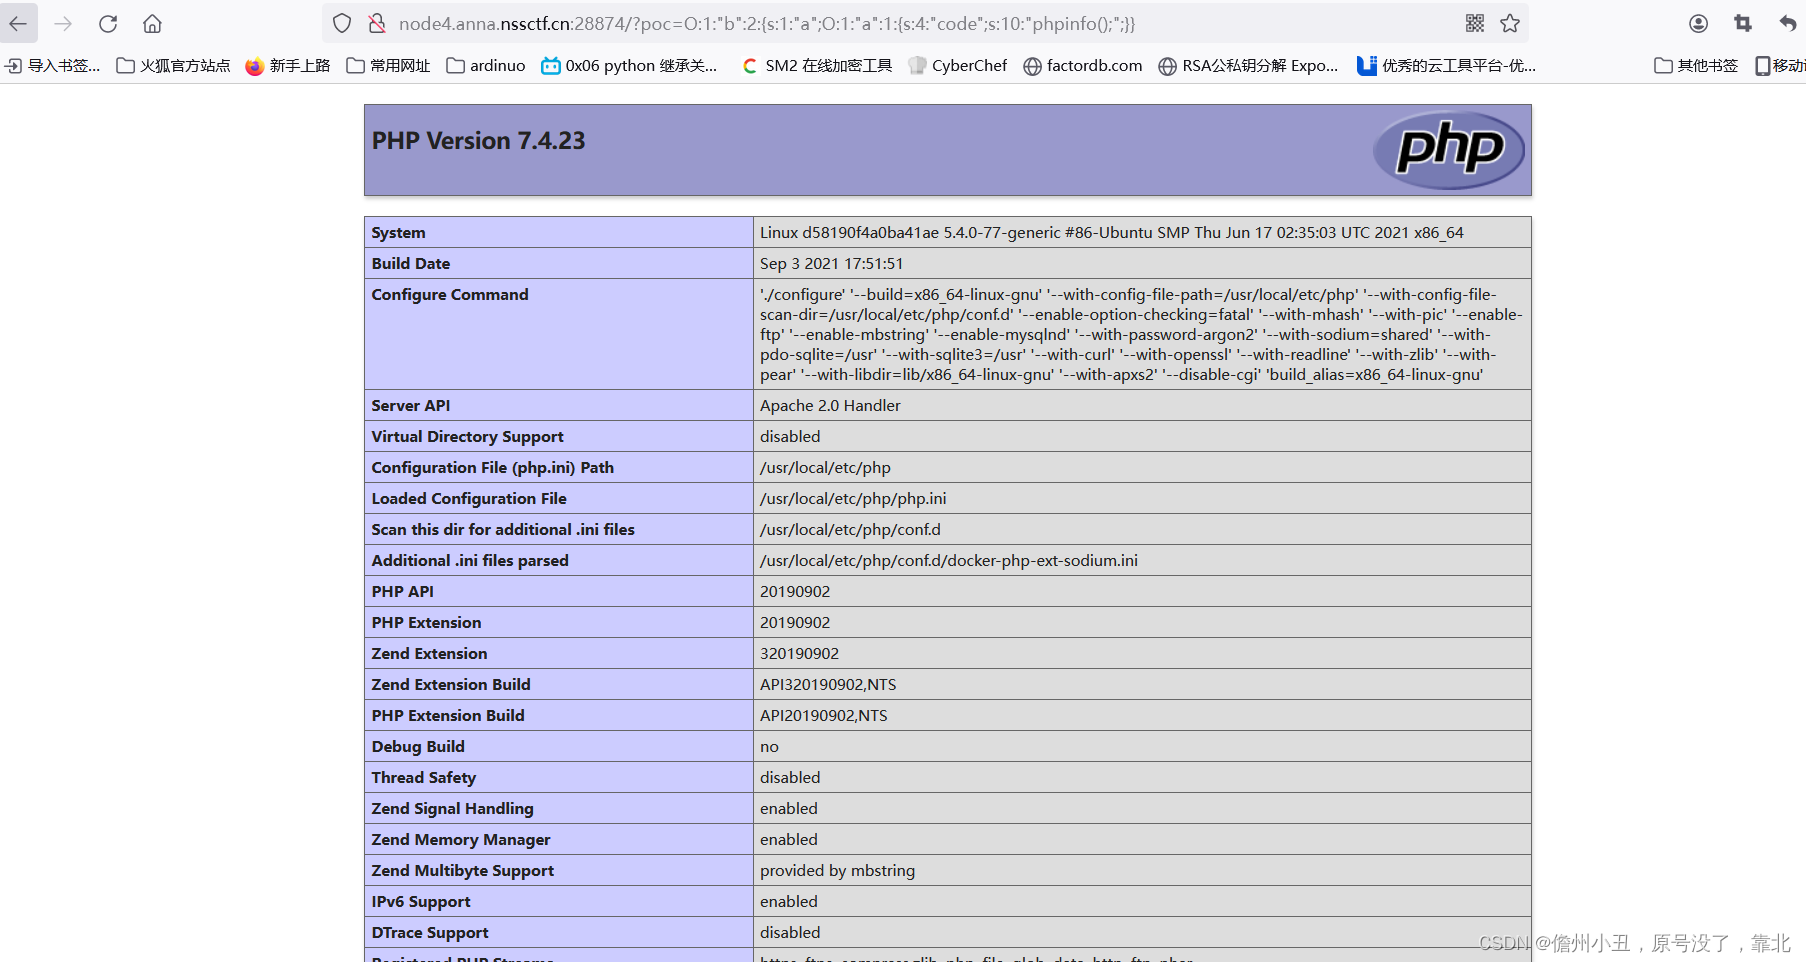
Task: Open the SM2 在线加密工具 bookmark
Action: [x=817, y=65]
